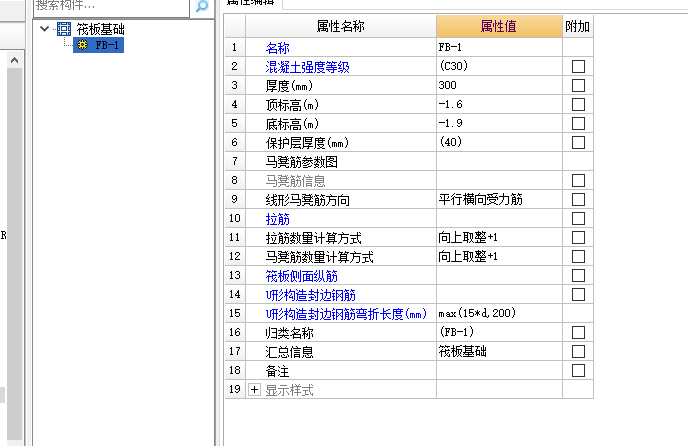Click the thickness value 300
The width and height of the screenshot is (688, 446).
point(499,85)
